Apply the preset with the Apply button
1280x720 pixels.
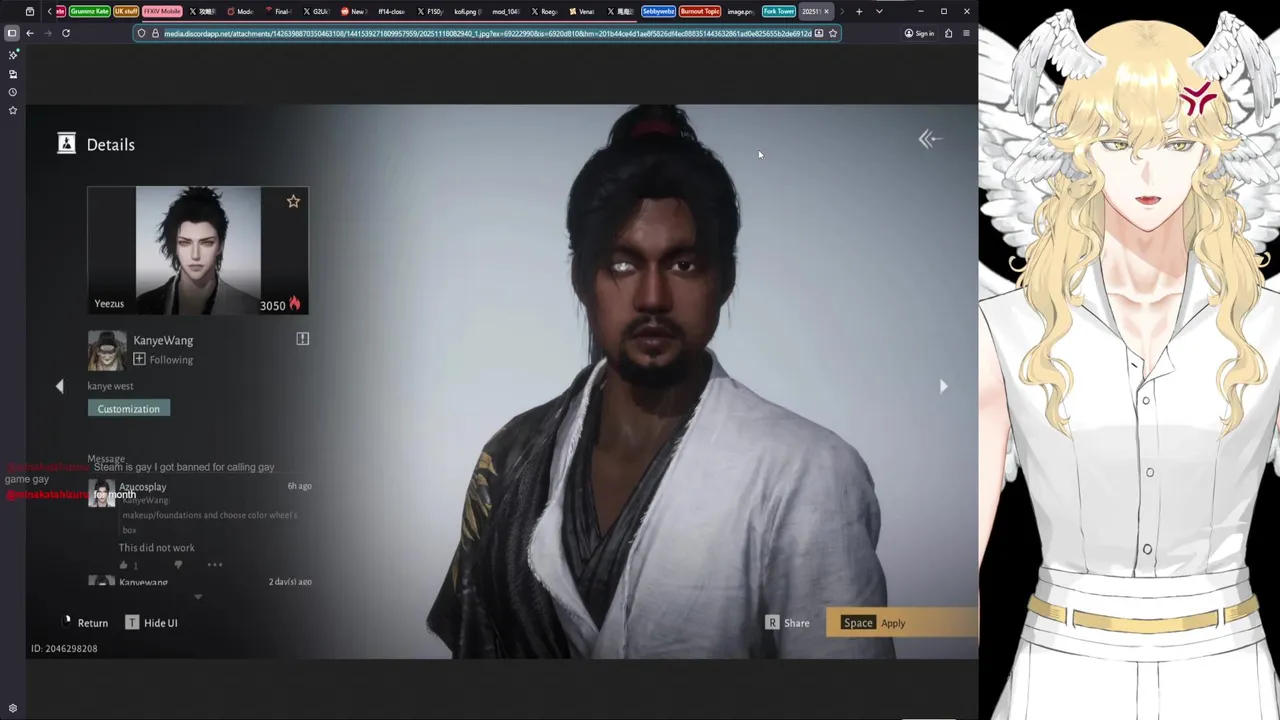(901, 623)
